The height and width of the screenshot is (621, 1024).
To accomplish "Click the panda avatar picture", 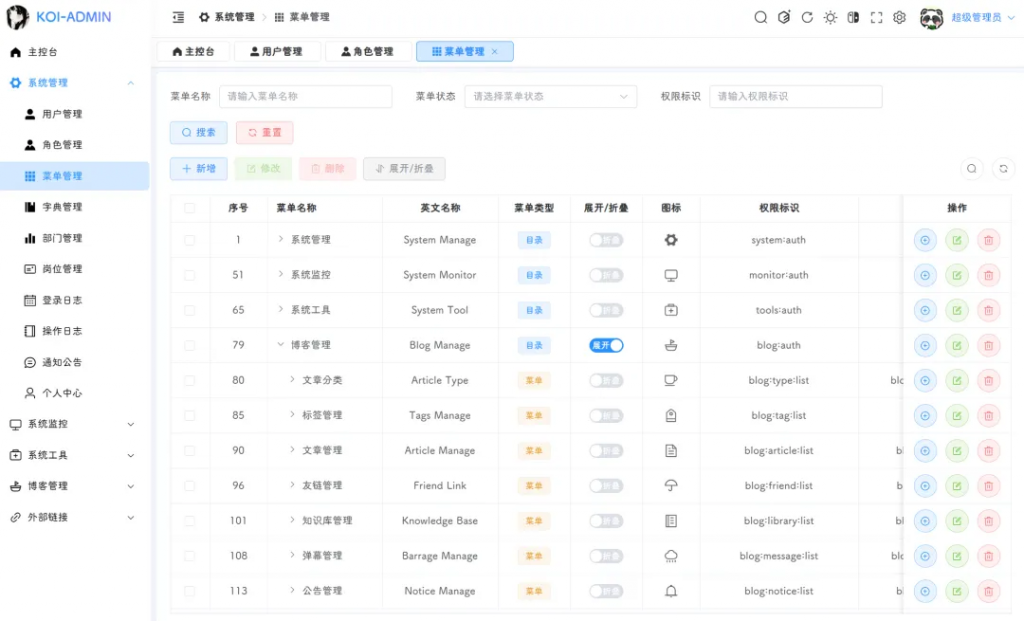I will (931, 18).
